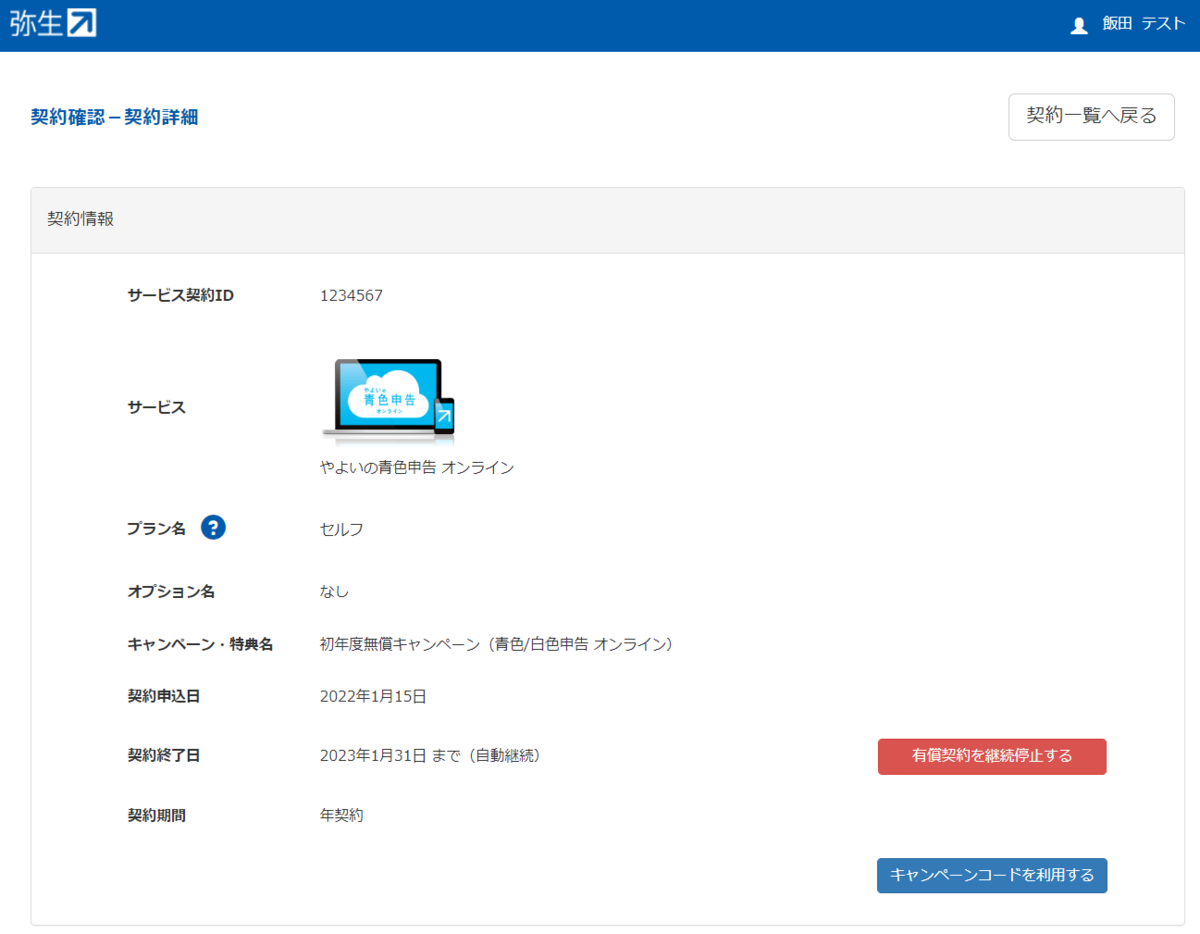Click the サービス label

[156, 407]
